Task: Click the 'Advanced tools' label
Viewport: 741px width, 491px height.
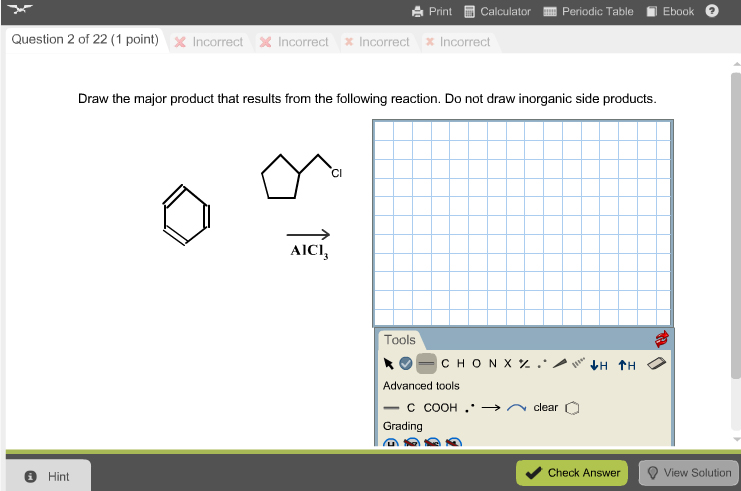Action: click(421, 386)
